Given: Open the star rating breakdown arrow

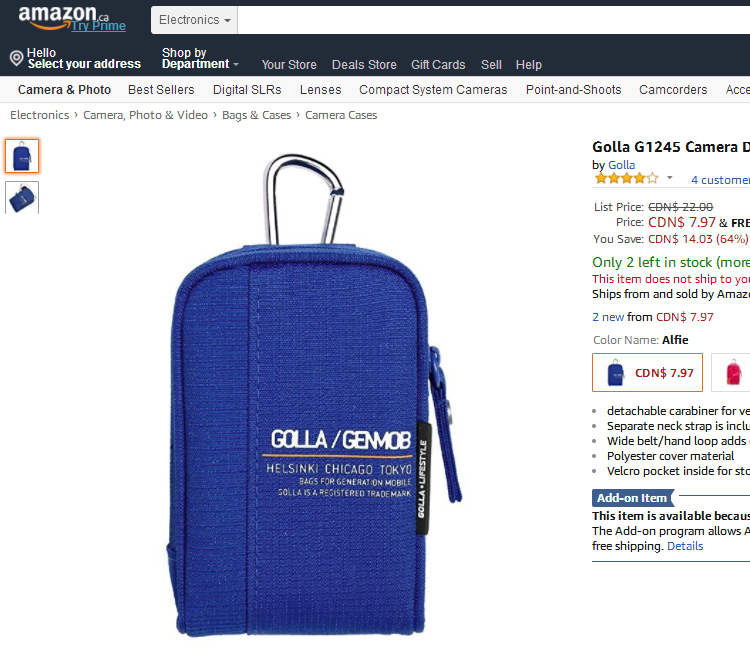Looking at the screenshot, I should (x=670, y=178).
